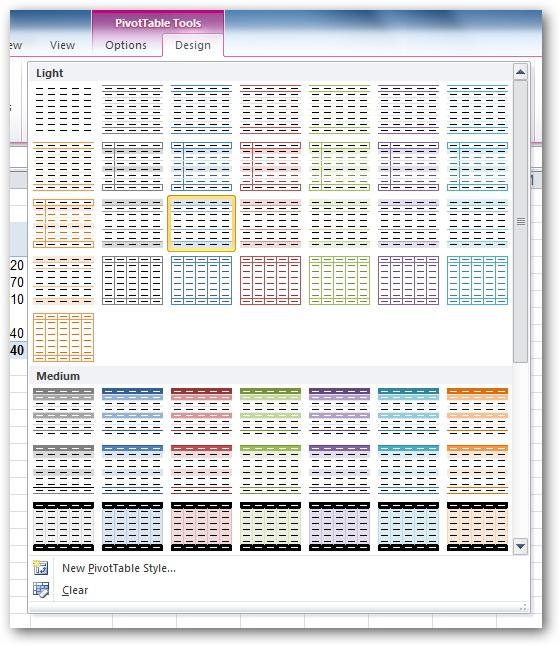Apply the gray header style in the first Medium row
Viewport: 560px width, 646px height.
[x=63, y=411]
